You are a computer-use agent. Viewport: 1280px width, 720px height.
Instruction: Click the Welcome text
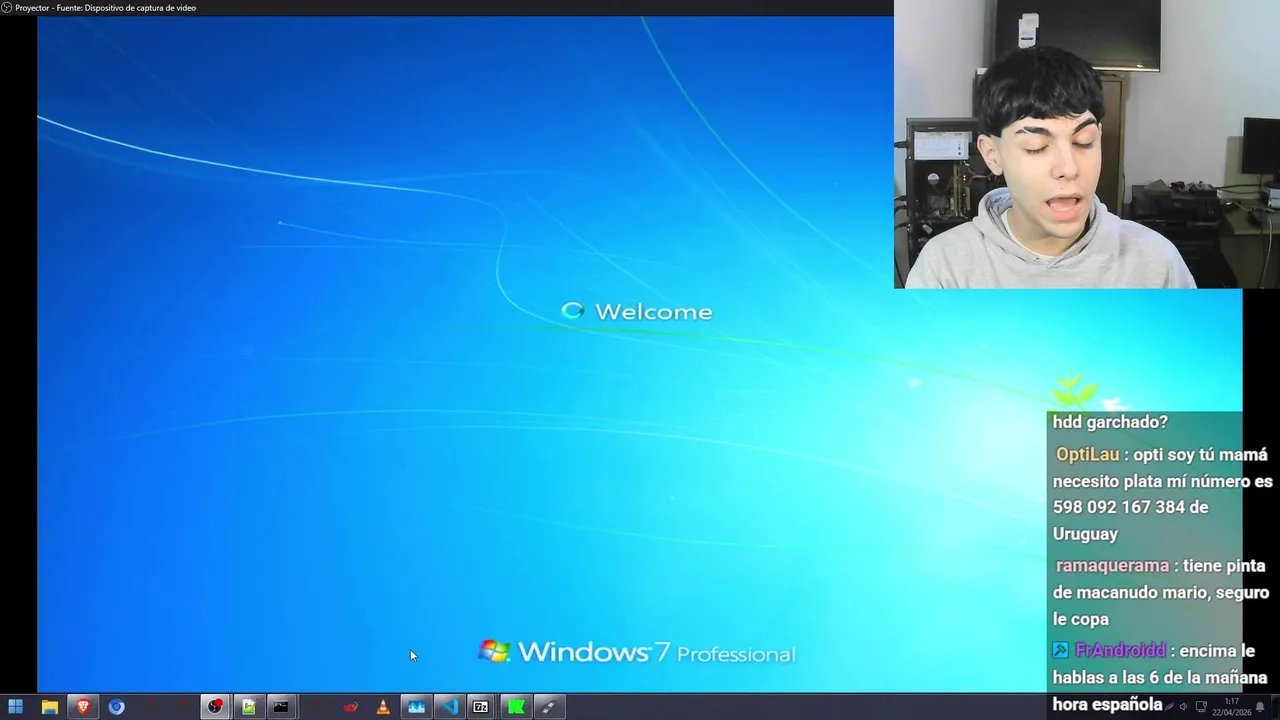(x=654, y=312)
